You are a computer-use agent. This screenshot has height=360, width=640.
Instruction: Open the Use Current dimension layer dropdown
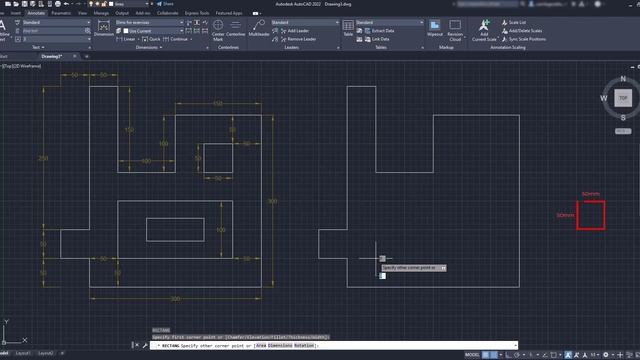153,31
